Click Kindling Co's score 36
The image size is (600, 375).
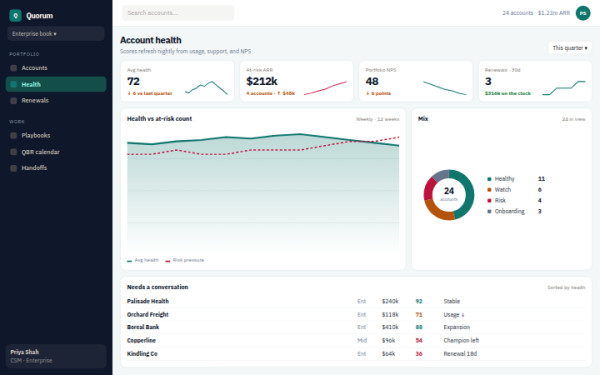coord(419,354)
